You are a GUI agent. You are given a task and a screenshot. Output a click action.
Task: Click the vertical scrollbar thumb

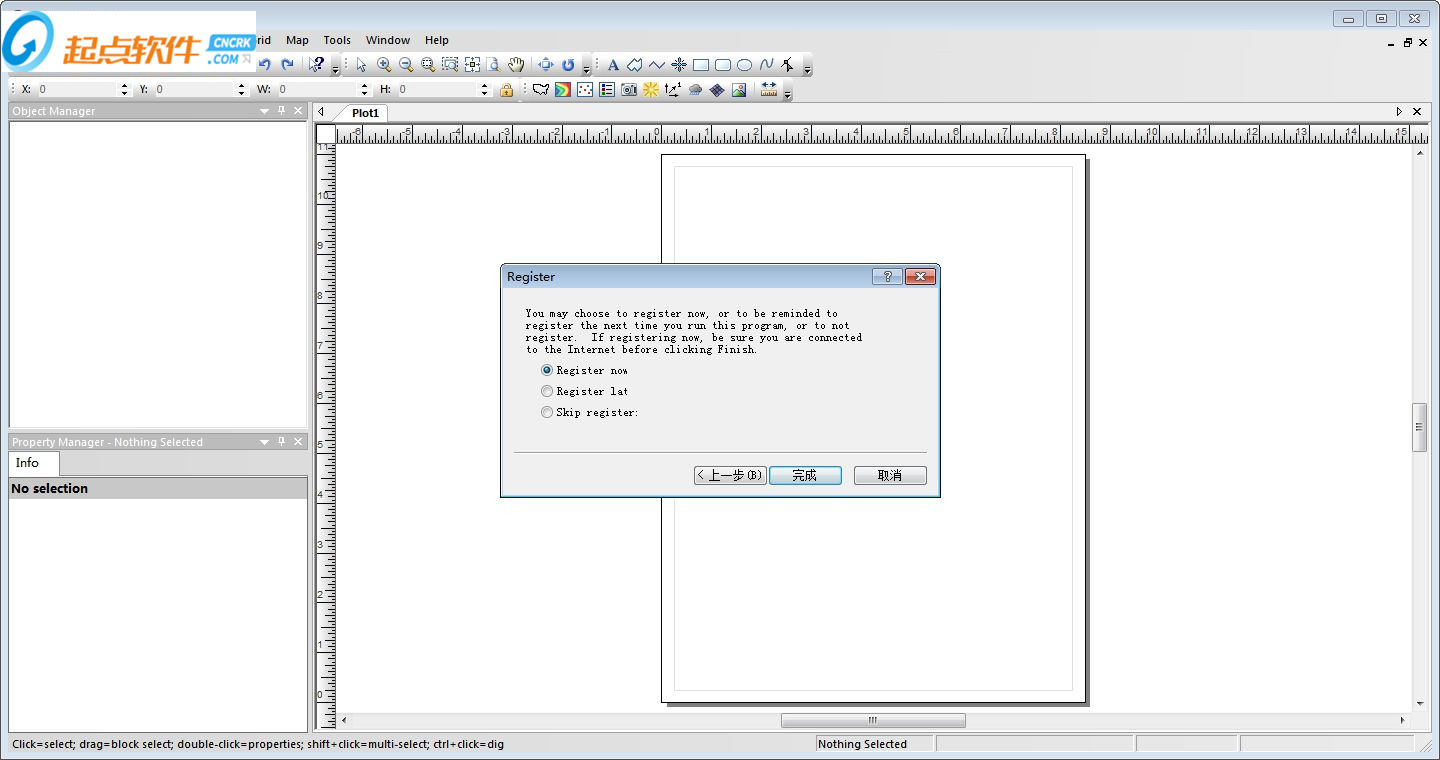coord(1419,428)
